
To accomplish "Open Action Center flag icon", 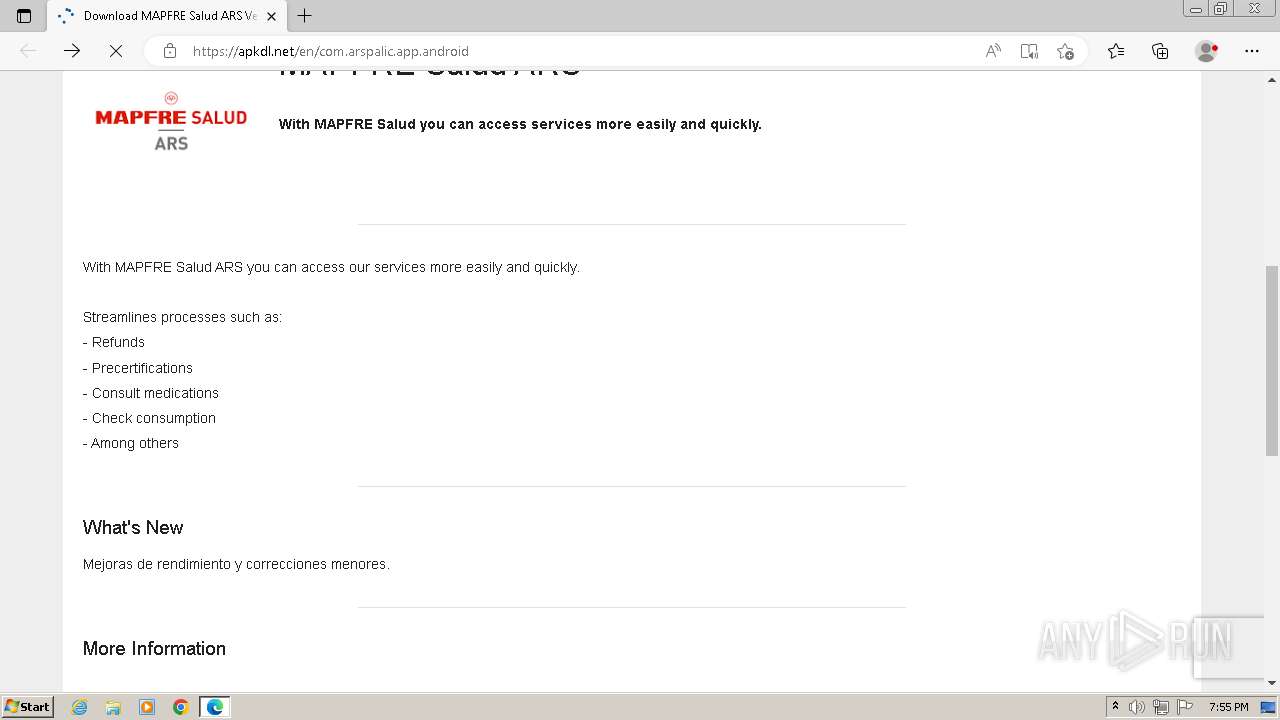I will click(x=1183, y=707).
